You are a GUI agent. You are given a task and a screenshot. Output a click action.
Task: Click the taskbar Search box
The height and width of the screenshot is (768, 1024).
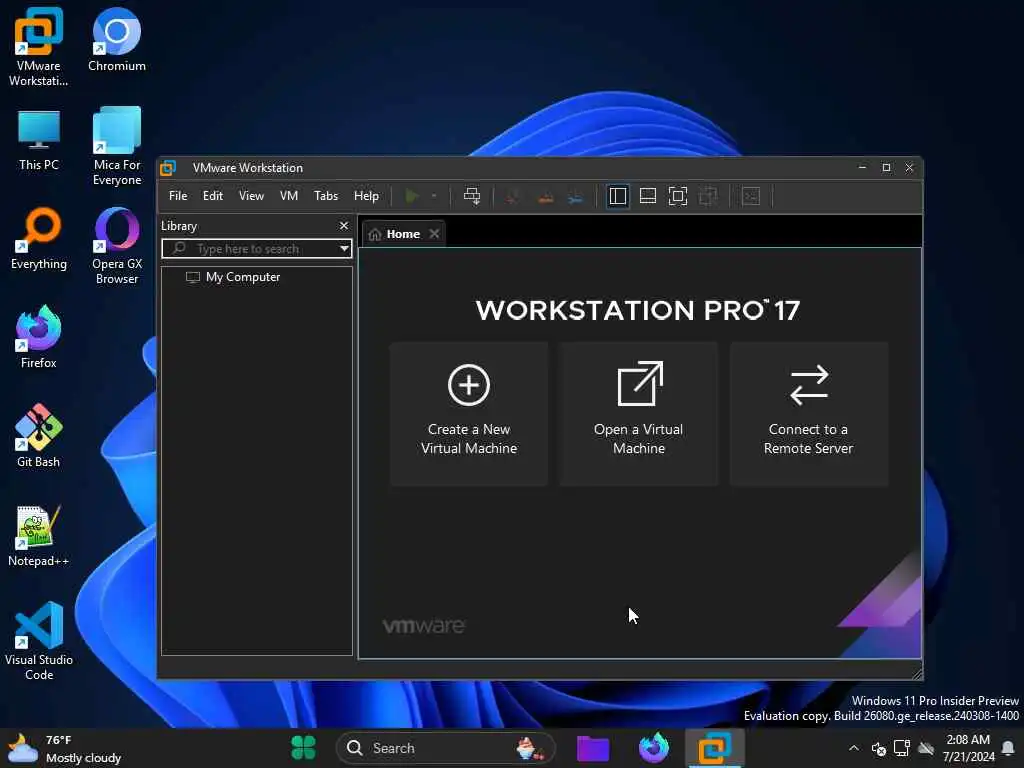point(445,748)
